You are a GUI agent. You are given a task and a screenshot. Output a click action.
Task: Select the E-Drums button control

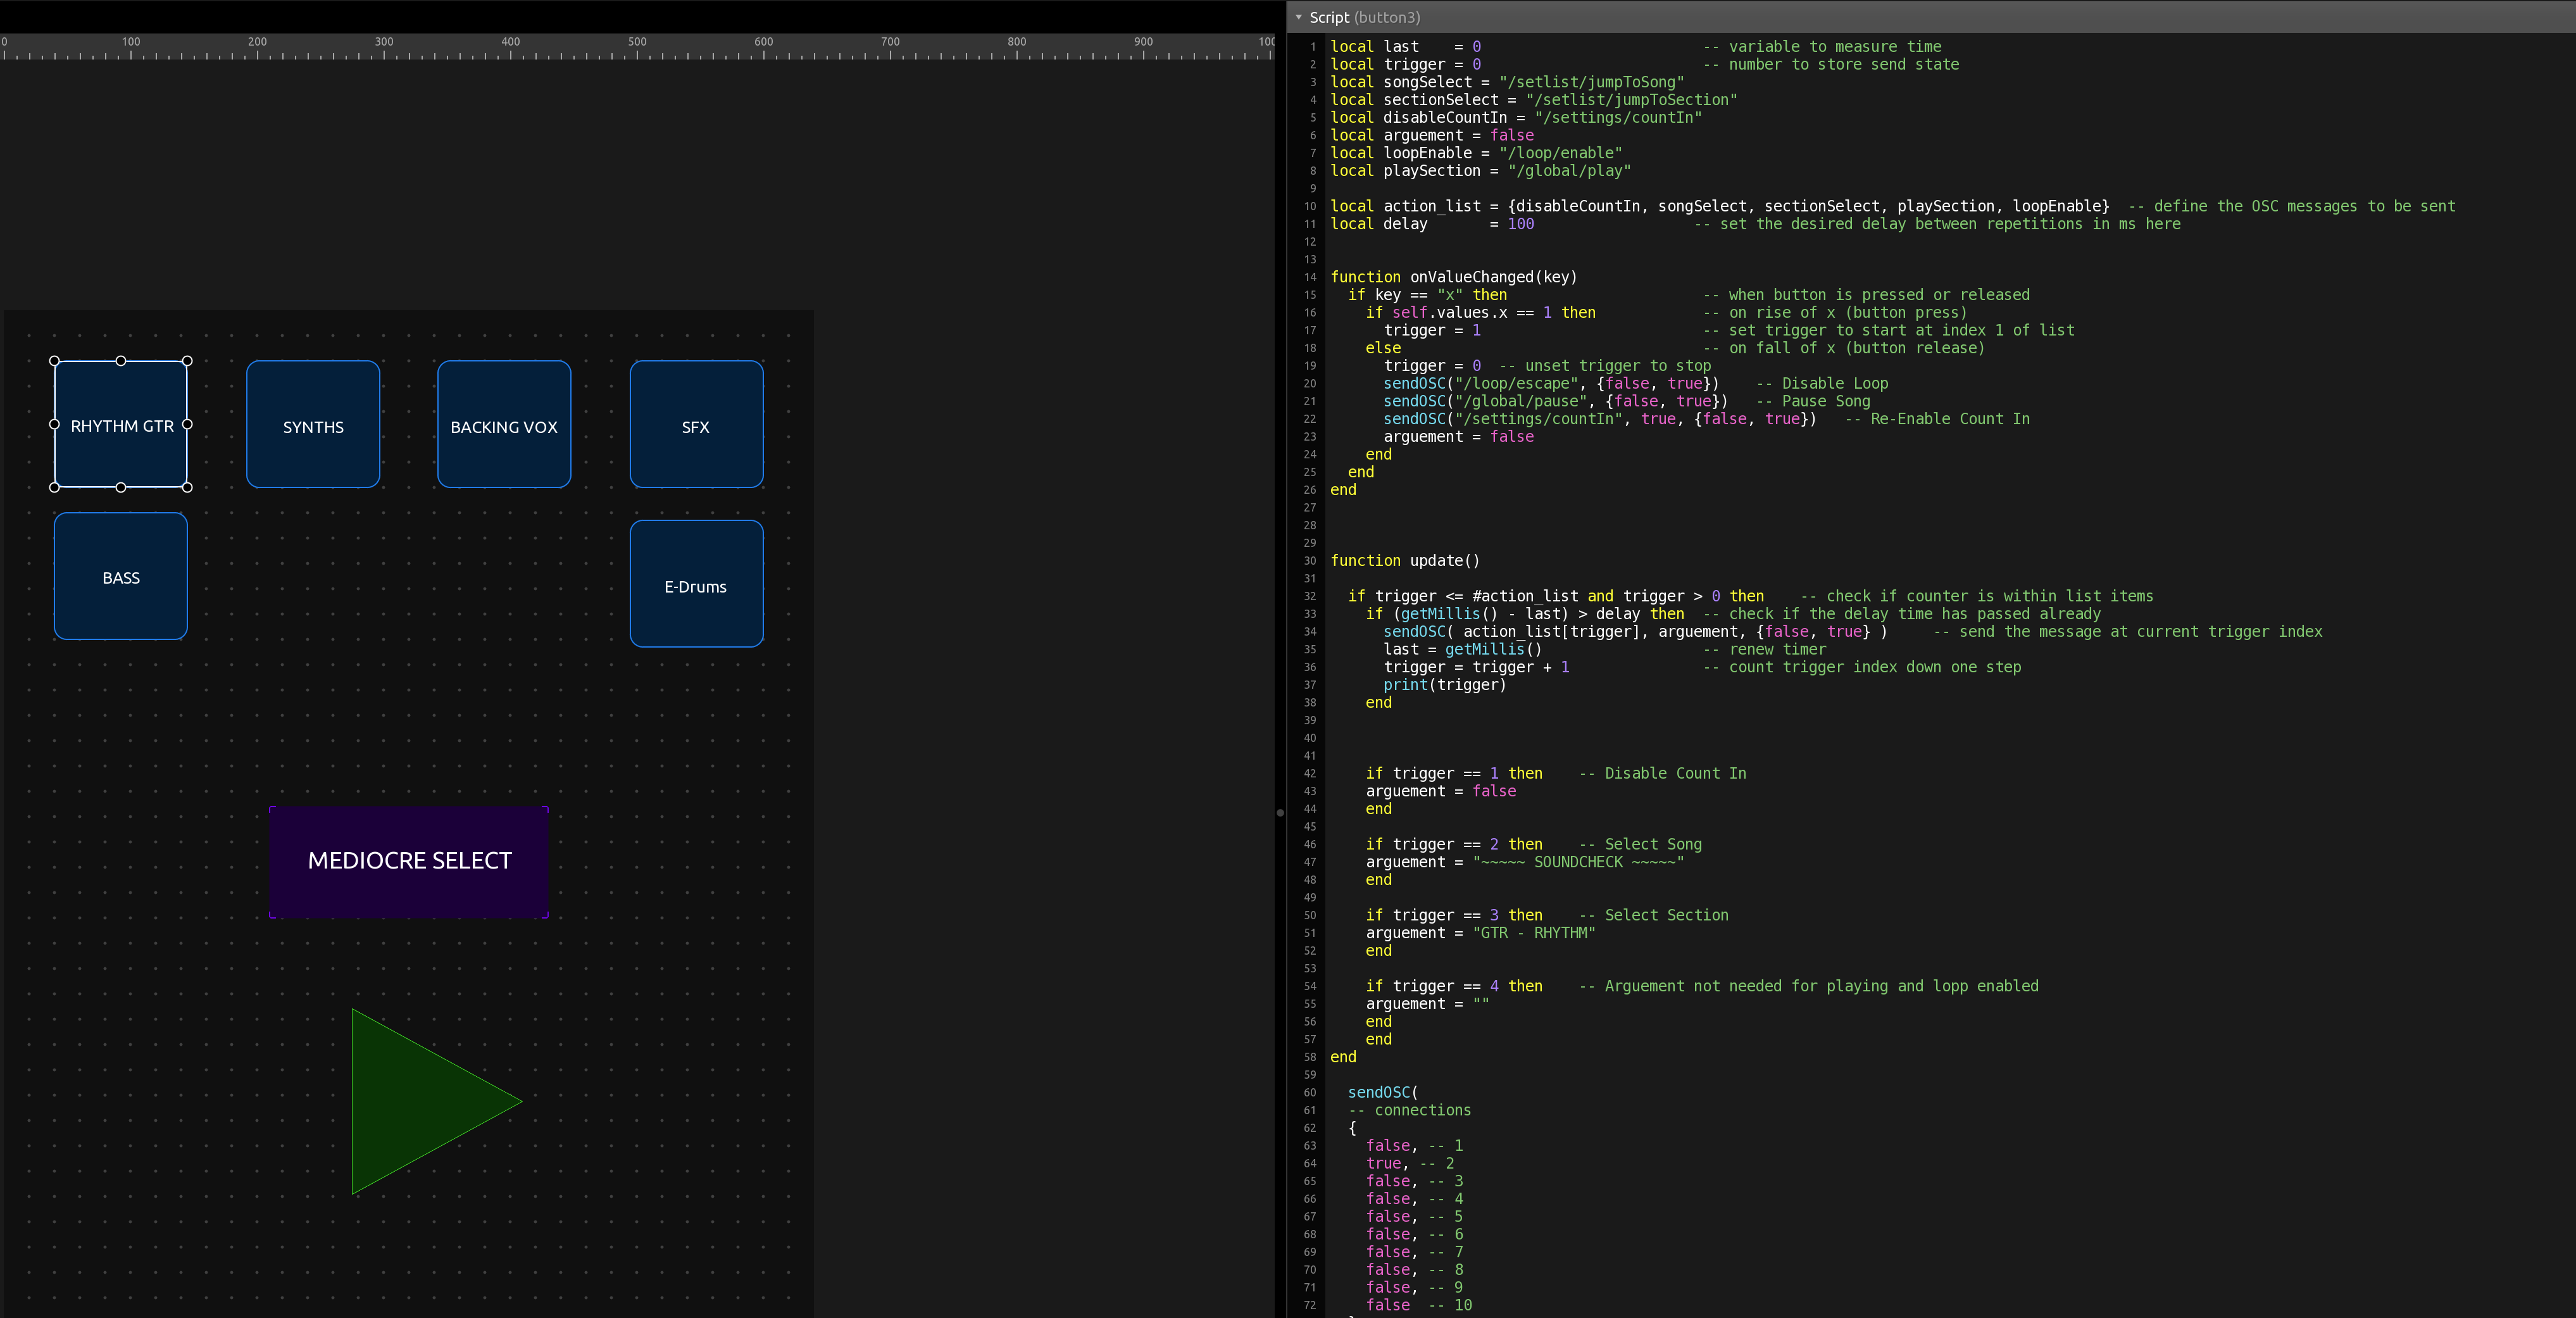click(696, 585)
